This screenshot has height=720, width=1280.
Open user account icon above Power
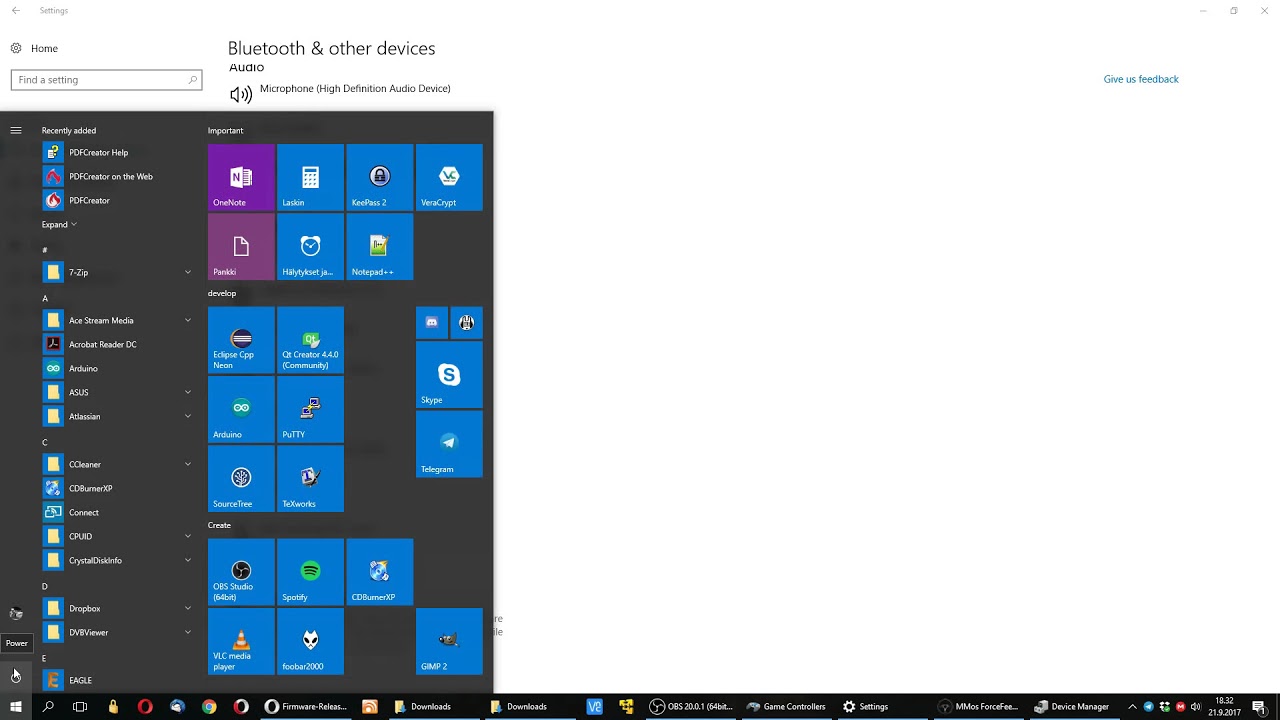(x=16, y=613)
